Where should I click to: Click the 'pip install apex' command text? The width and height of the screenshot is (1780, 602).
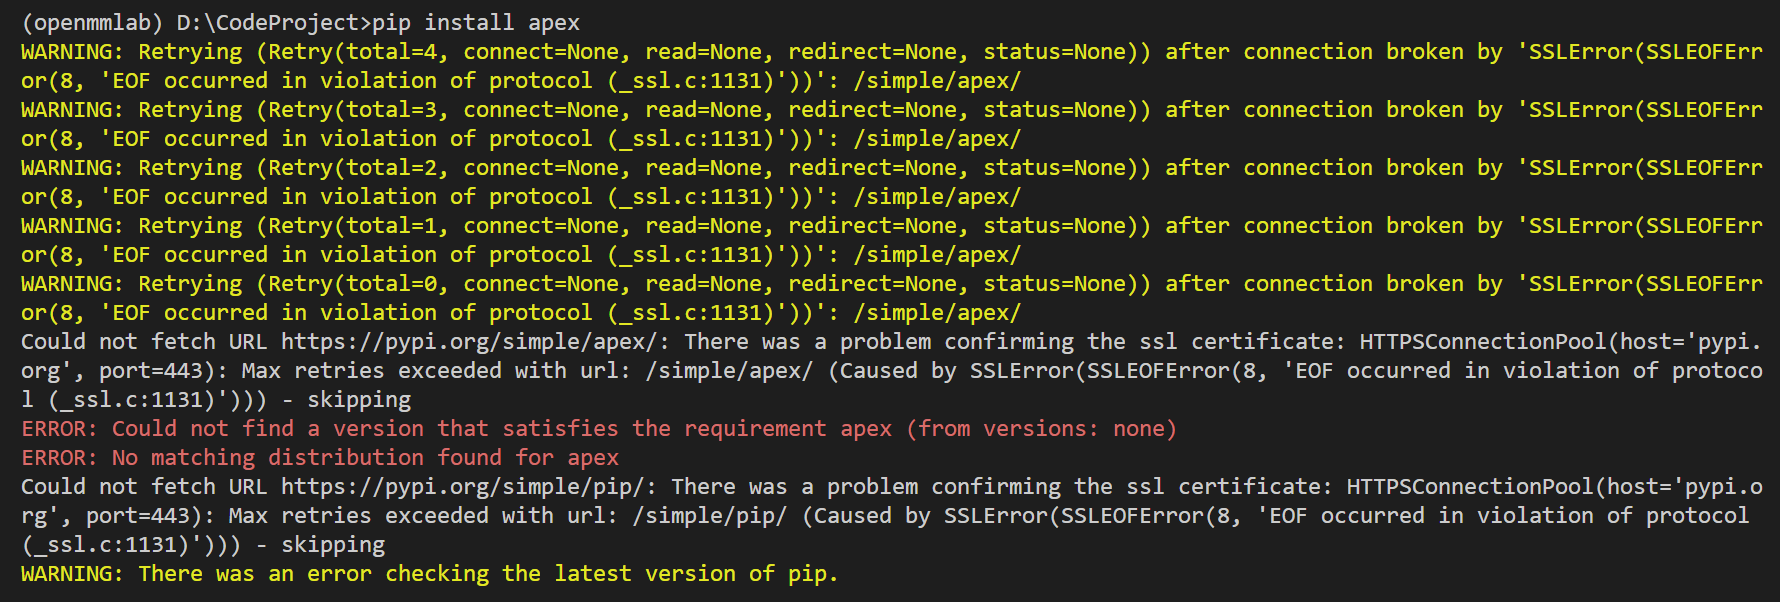[x=476, y=22]
